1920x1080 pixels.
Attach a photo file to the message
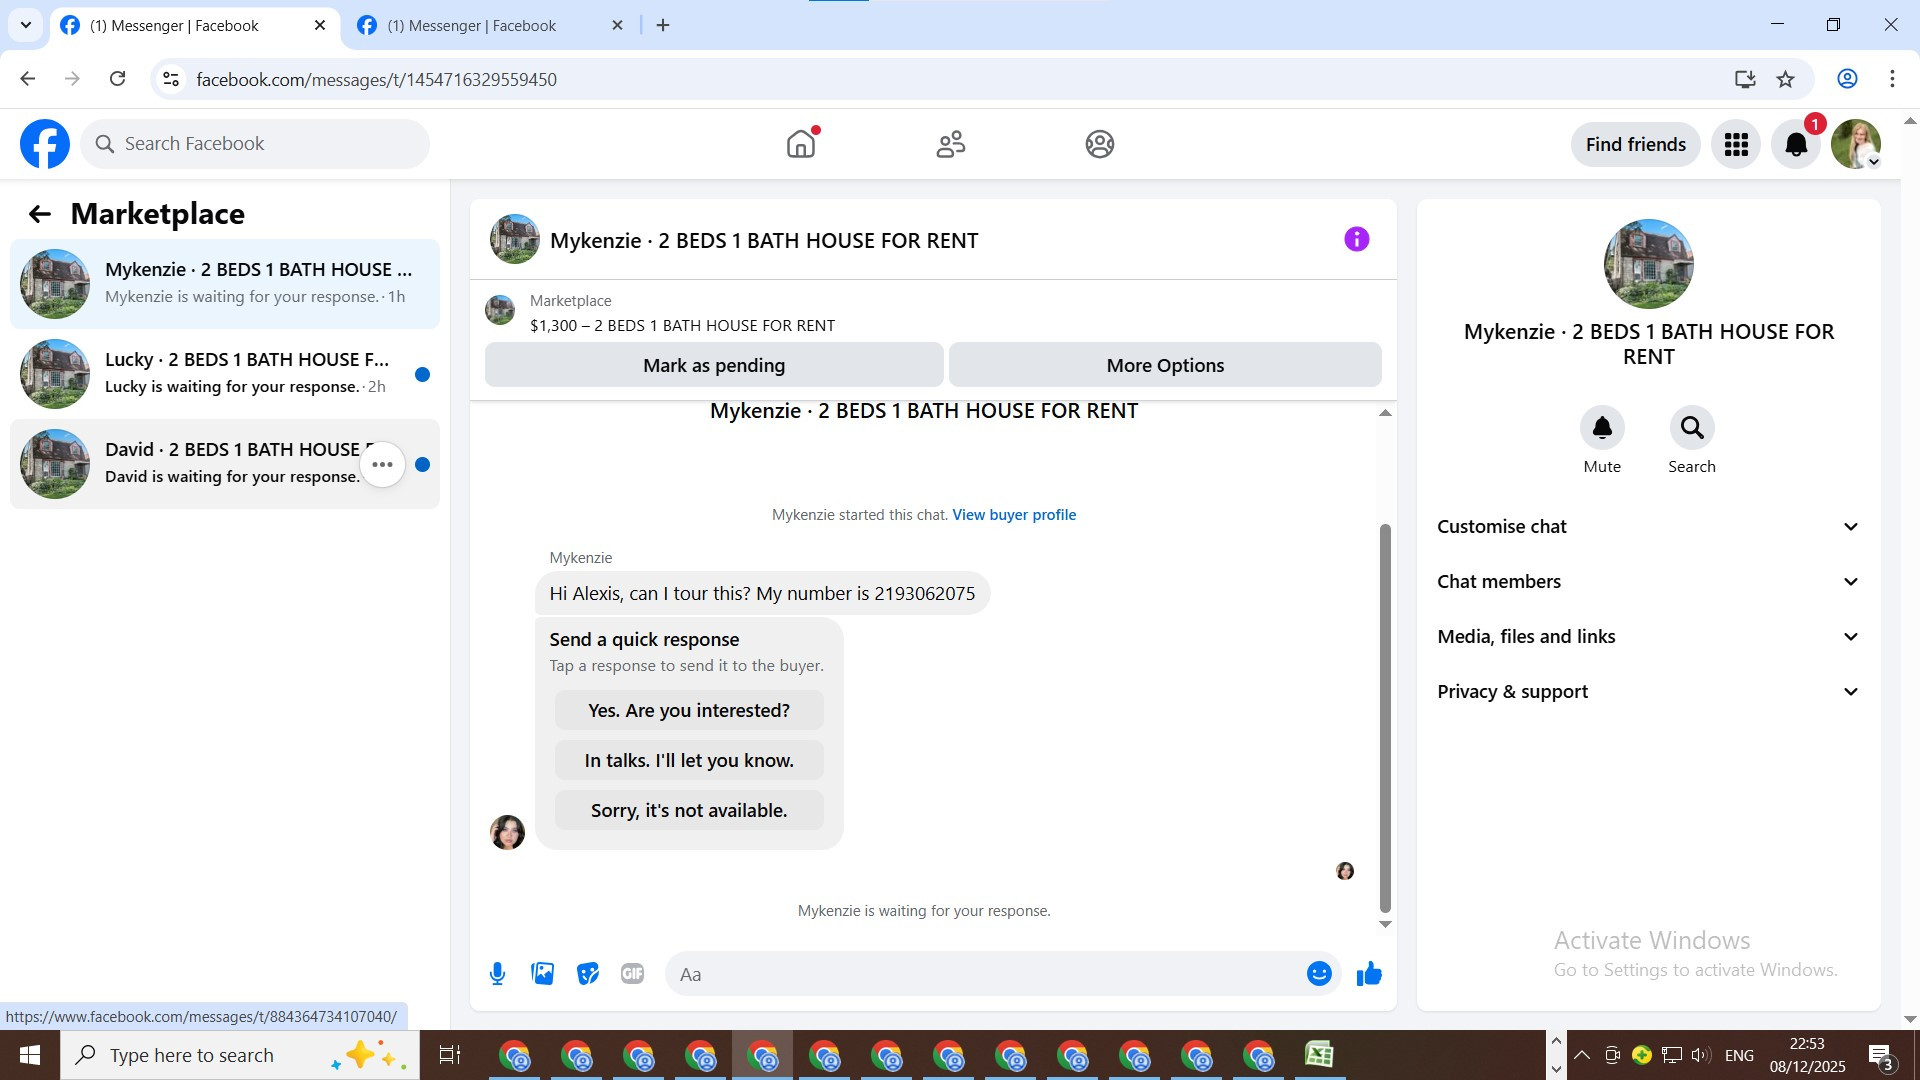(543, 974)
